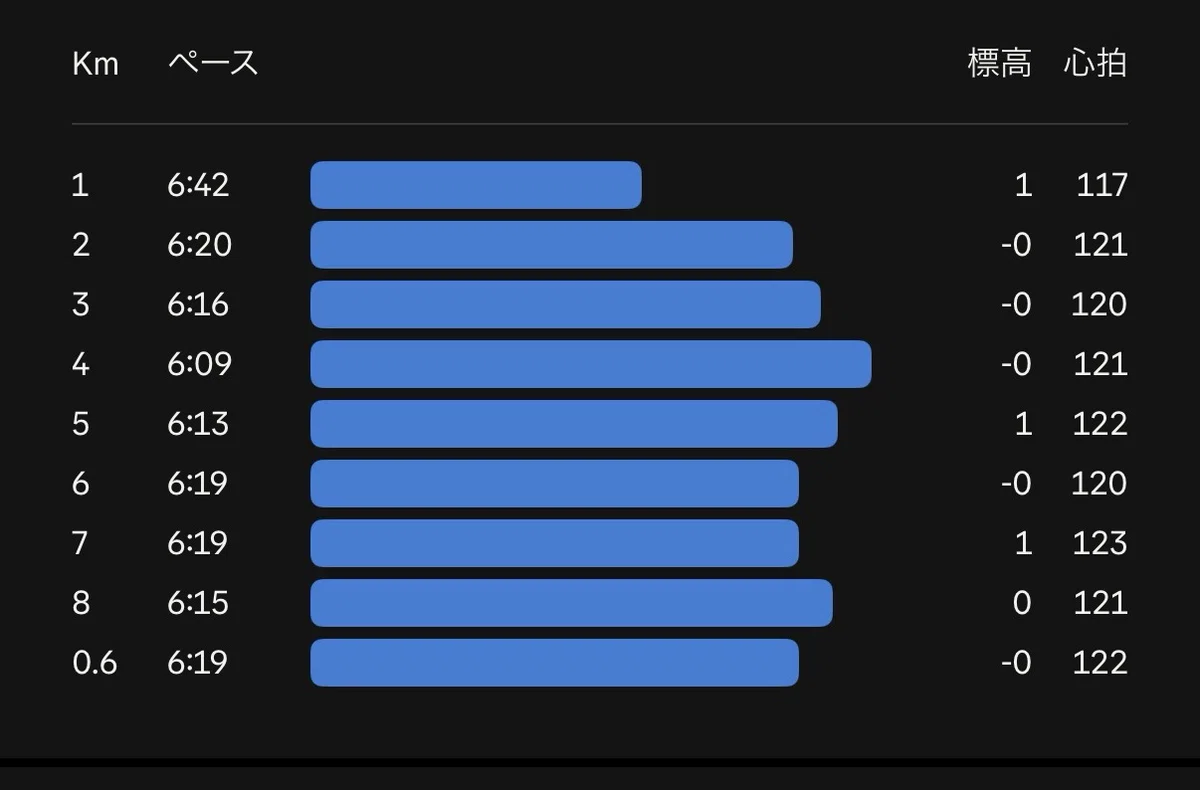This screenshot has height=790, width=1200.
Task: Click heart rate 122 in kilometer 5 row
Action: point(1099,424)
